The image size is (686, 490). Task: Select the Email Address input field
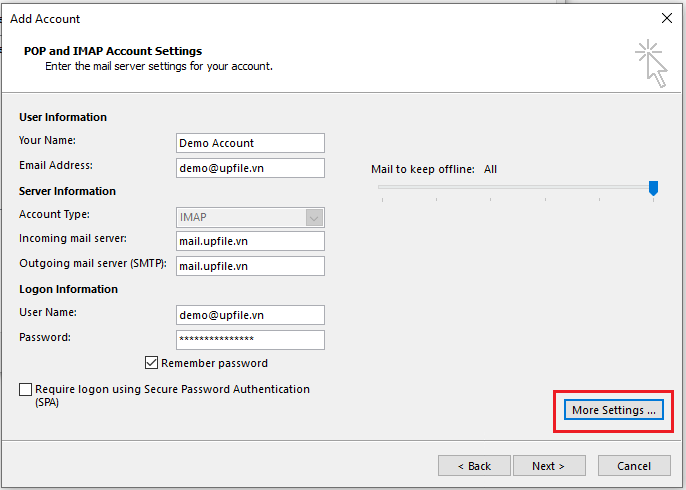pyautogui.click(x=250, y=168)
